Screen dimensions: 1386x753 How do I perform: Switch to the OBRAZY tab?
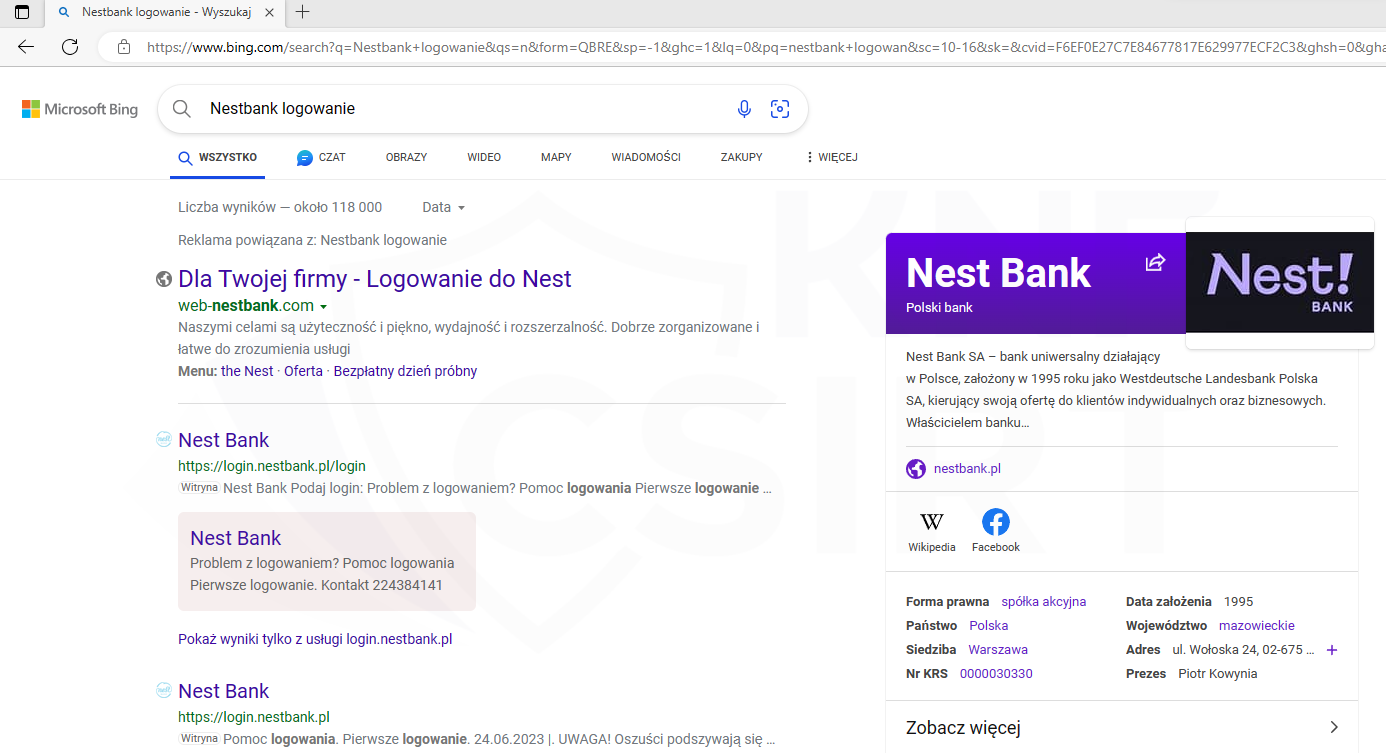point(406,157)
